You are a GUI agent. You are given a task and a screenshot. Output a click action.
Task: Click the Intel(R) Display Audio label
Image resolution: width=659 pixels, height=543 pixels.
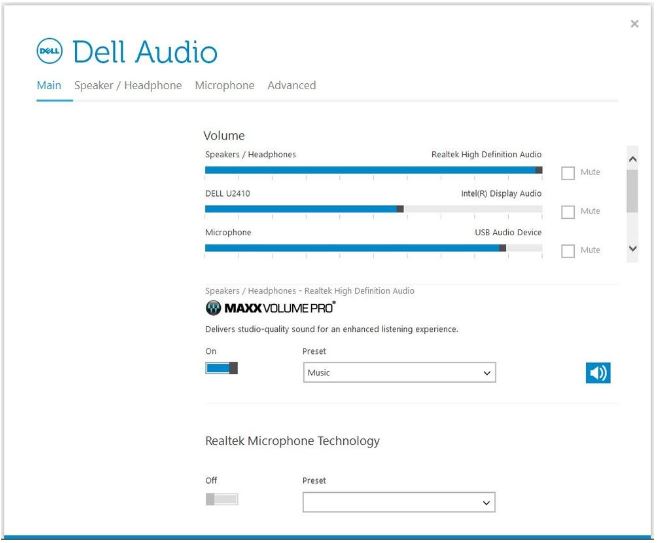(x=501, y=193)
